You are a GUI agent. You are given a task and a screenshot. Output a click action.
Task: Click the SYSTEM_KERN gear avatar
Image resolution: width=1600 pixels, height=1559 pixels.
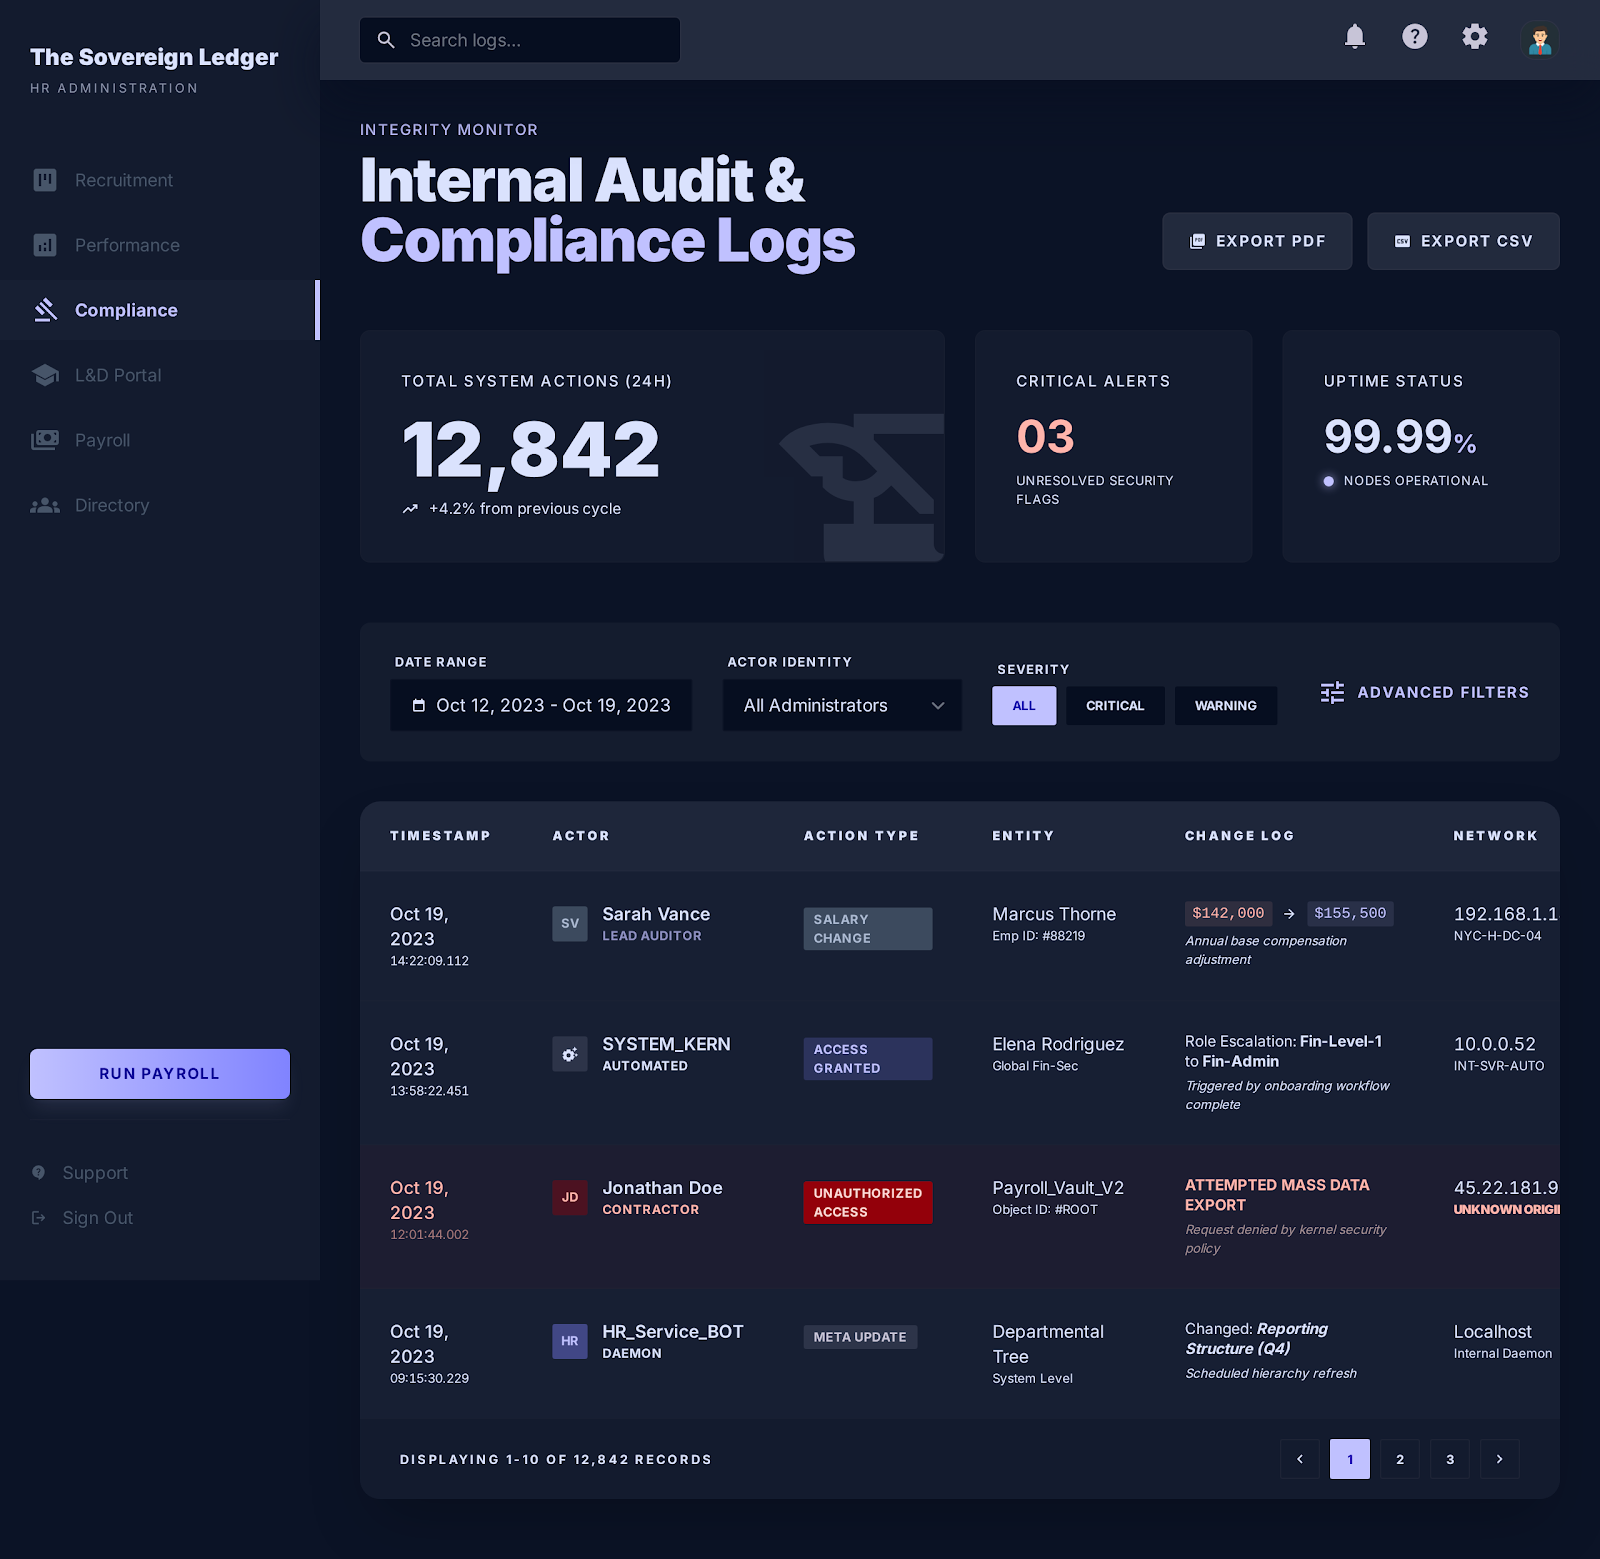pos(570,1054)
